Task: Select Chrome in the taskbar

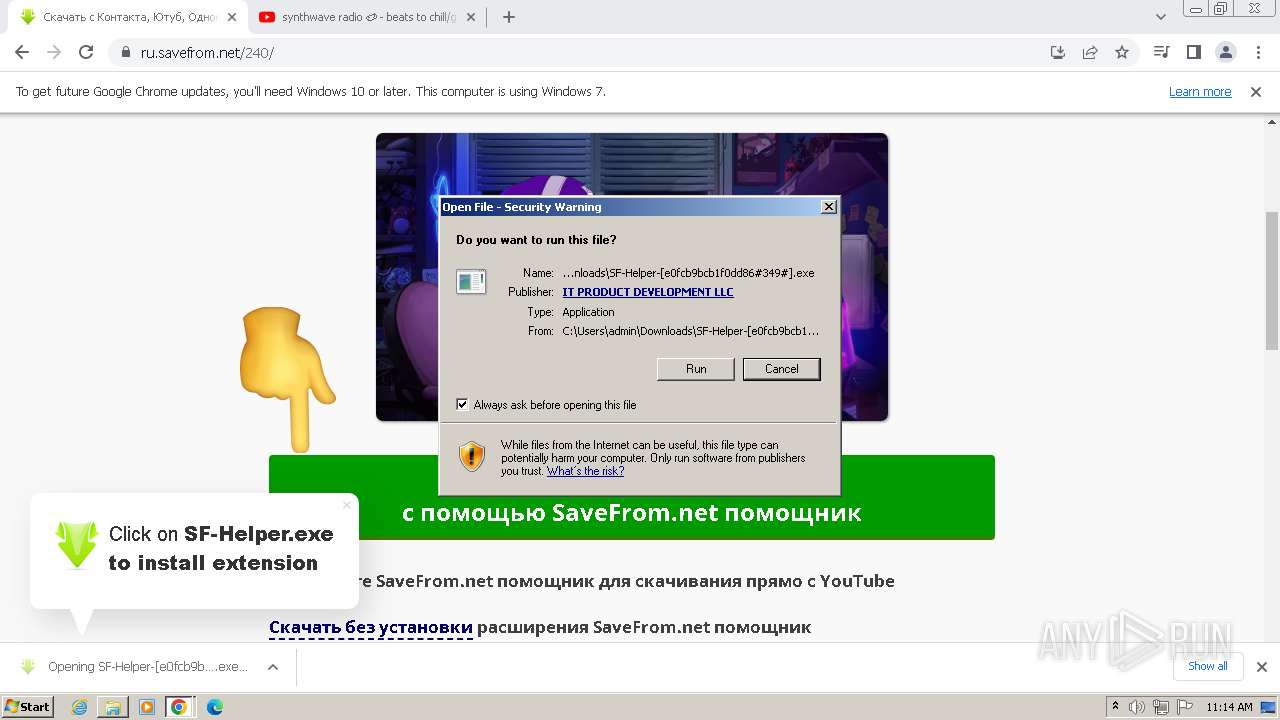Action: [179, 707]
